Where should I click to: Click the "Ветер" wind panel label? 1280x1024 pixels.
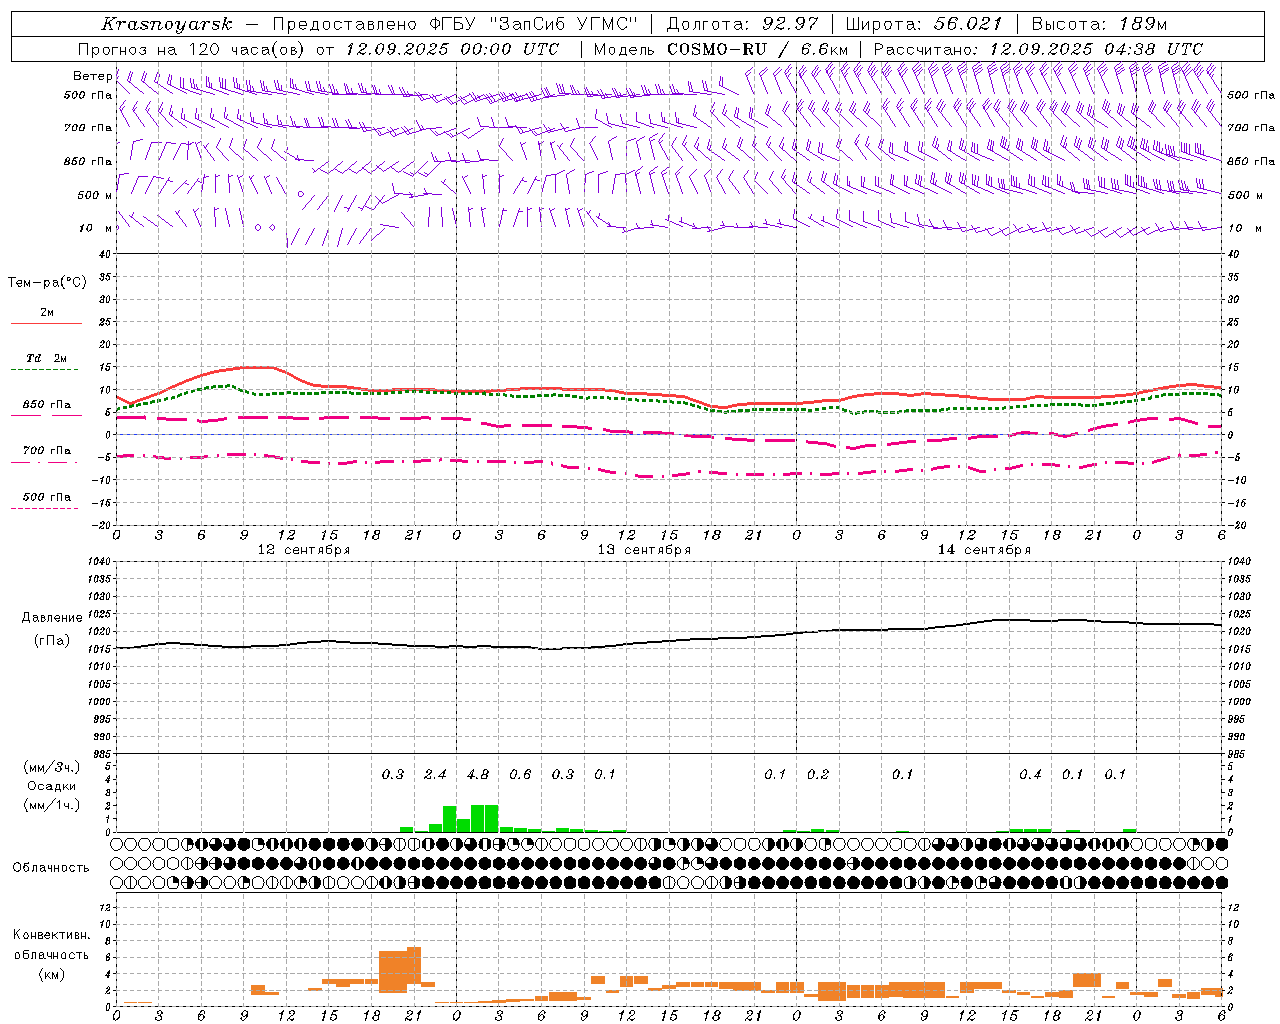pyautogui.click(x=92, y=76)
